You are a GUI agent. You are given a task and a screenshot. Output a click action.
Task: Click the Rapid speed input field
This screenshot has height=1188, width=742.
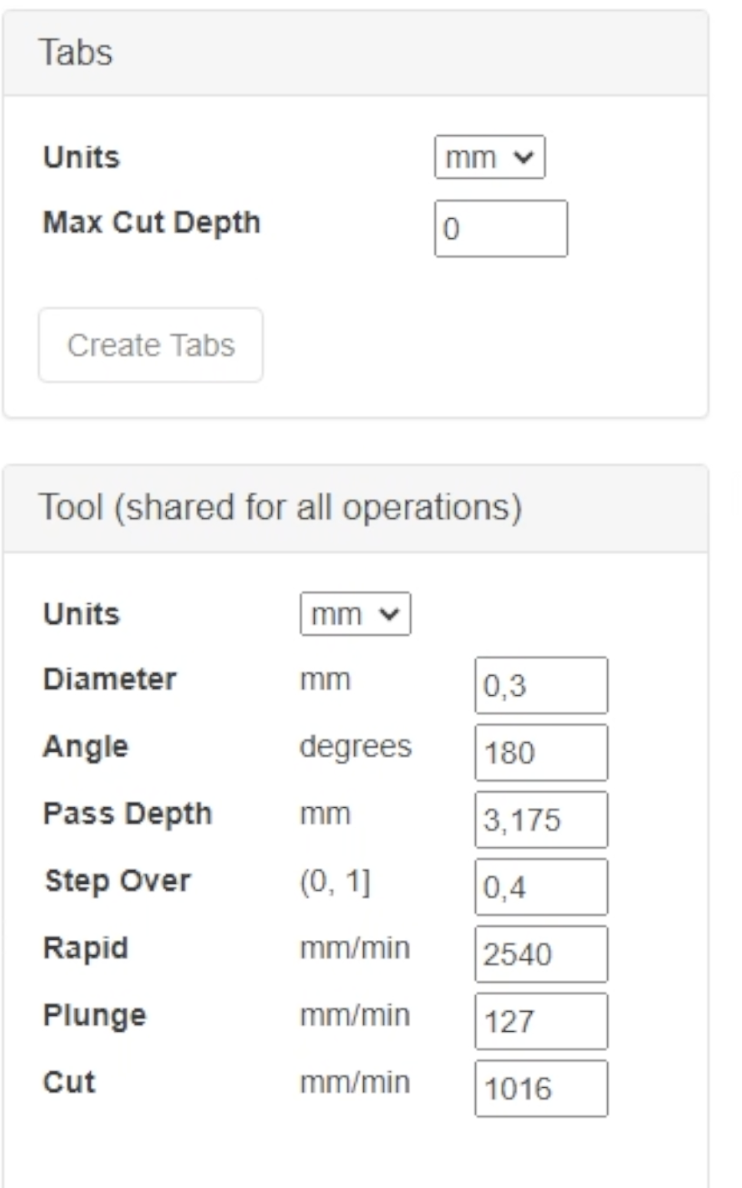(x=541, y=954)
